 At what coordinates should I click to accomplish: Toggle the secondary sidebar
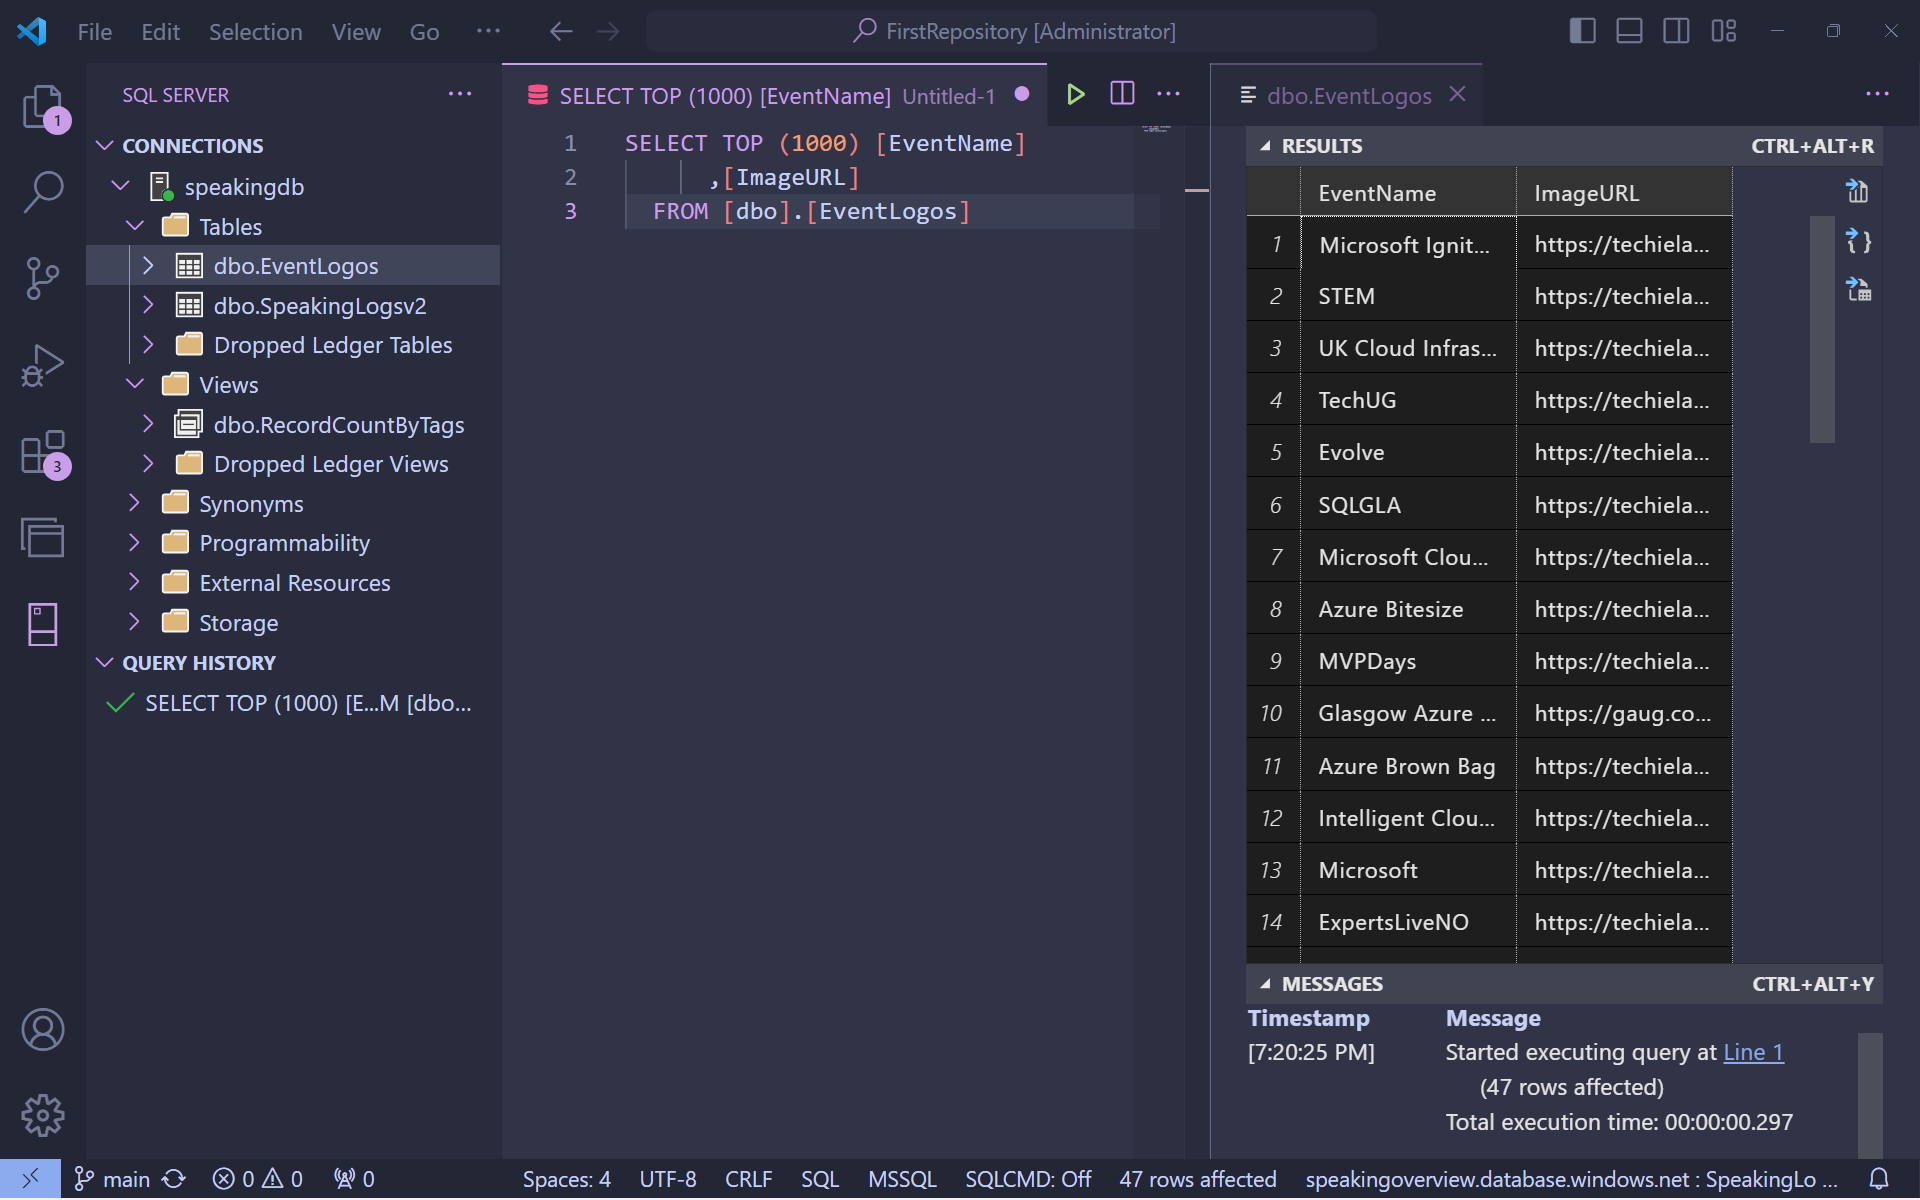1675,31
